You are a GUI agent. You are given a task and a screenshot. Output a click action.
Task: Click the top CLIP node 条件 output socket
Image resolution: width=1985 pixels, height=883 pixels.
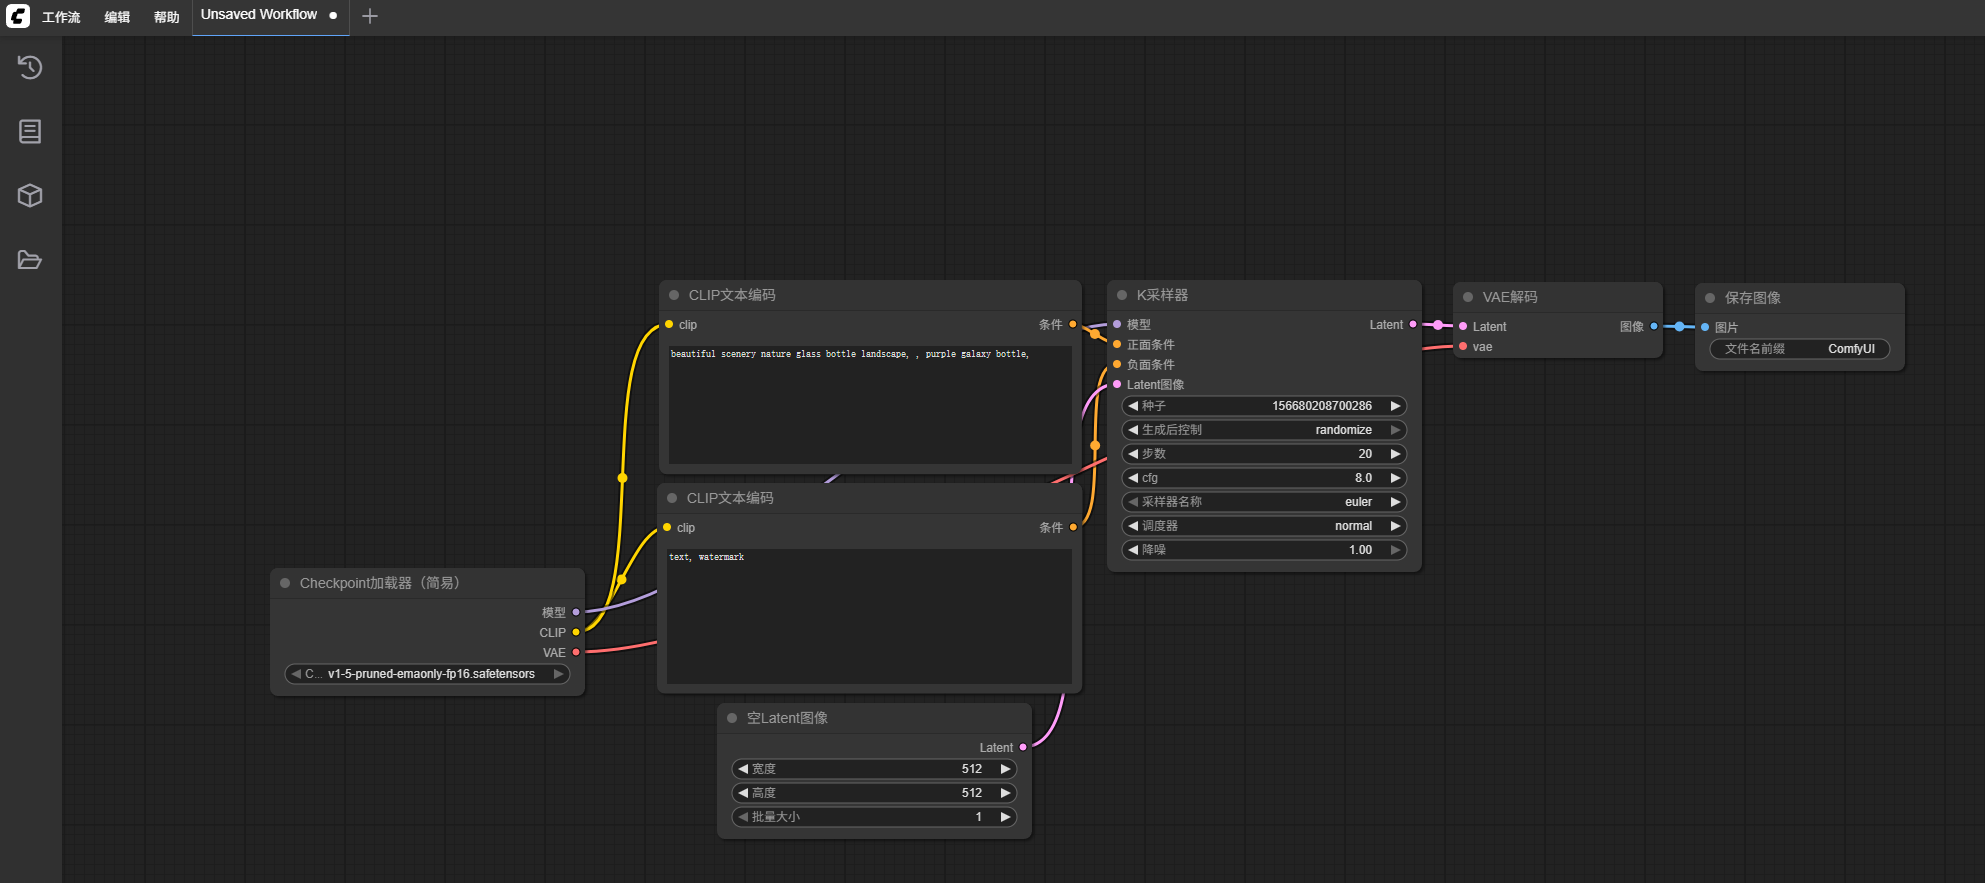point(1073,324)
